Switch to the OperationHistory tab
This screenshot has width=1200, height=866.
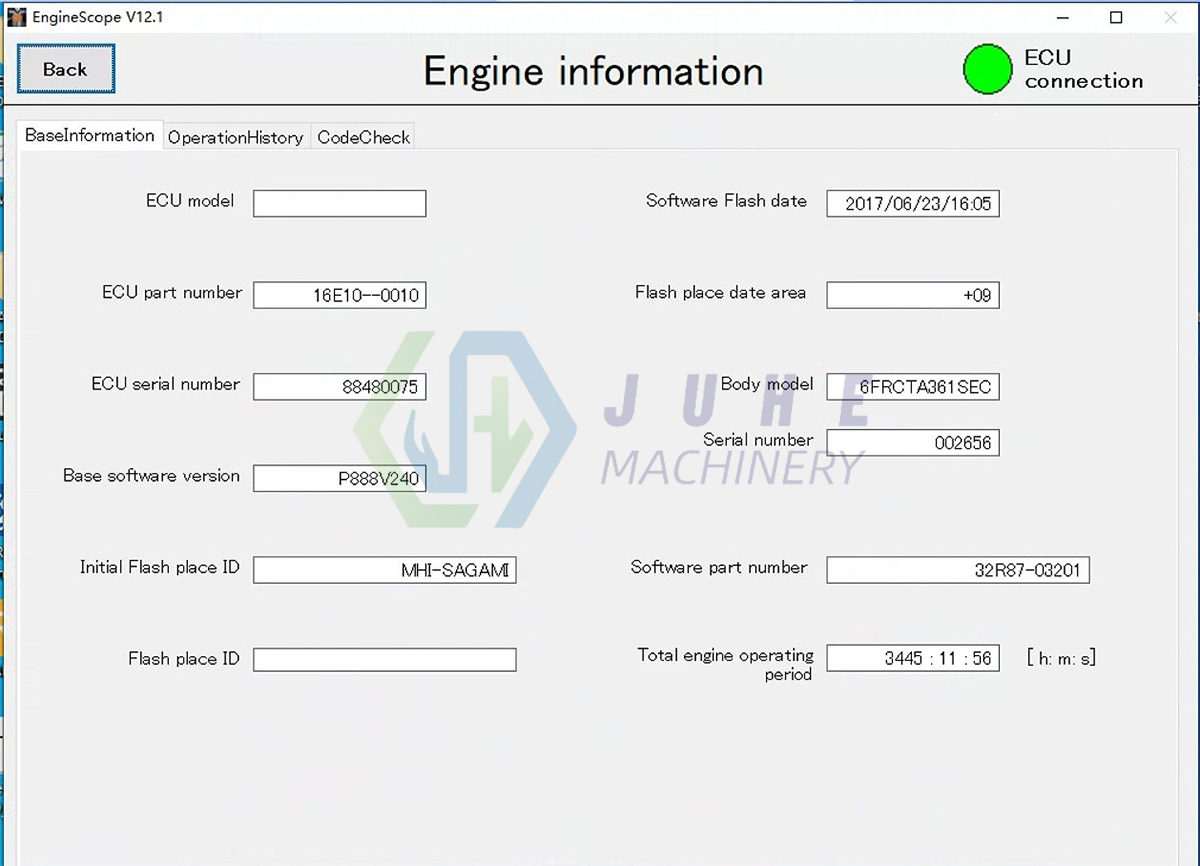coord(236,137)
